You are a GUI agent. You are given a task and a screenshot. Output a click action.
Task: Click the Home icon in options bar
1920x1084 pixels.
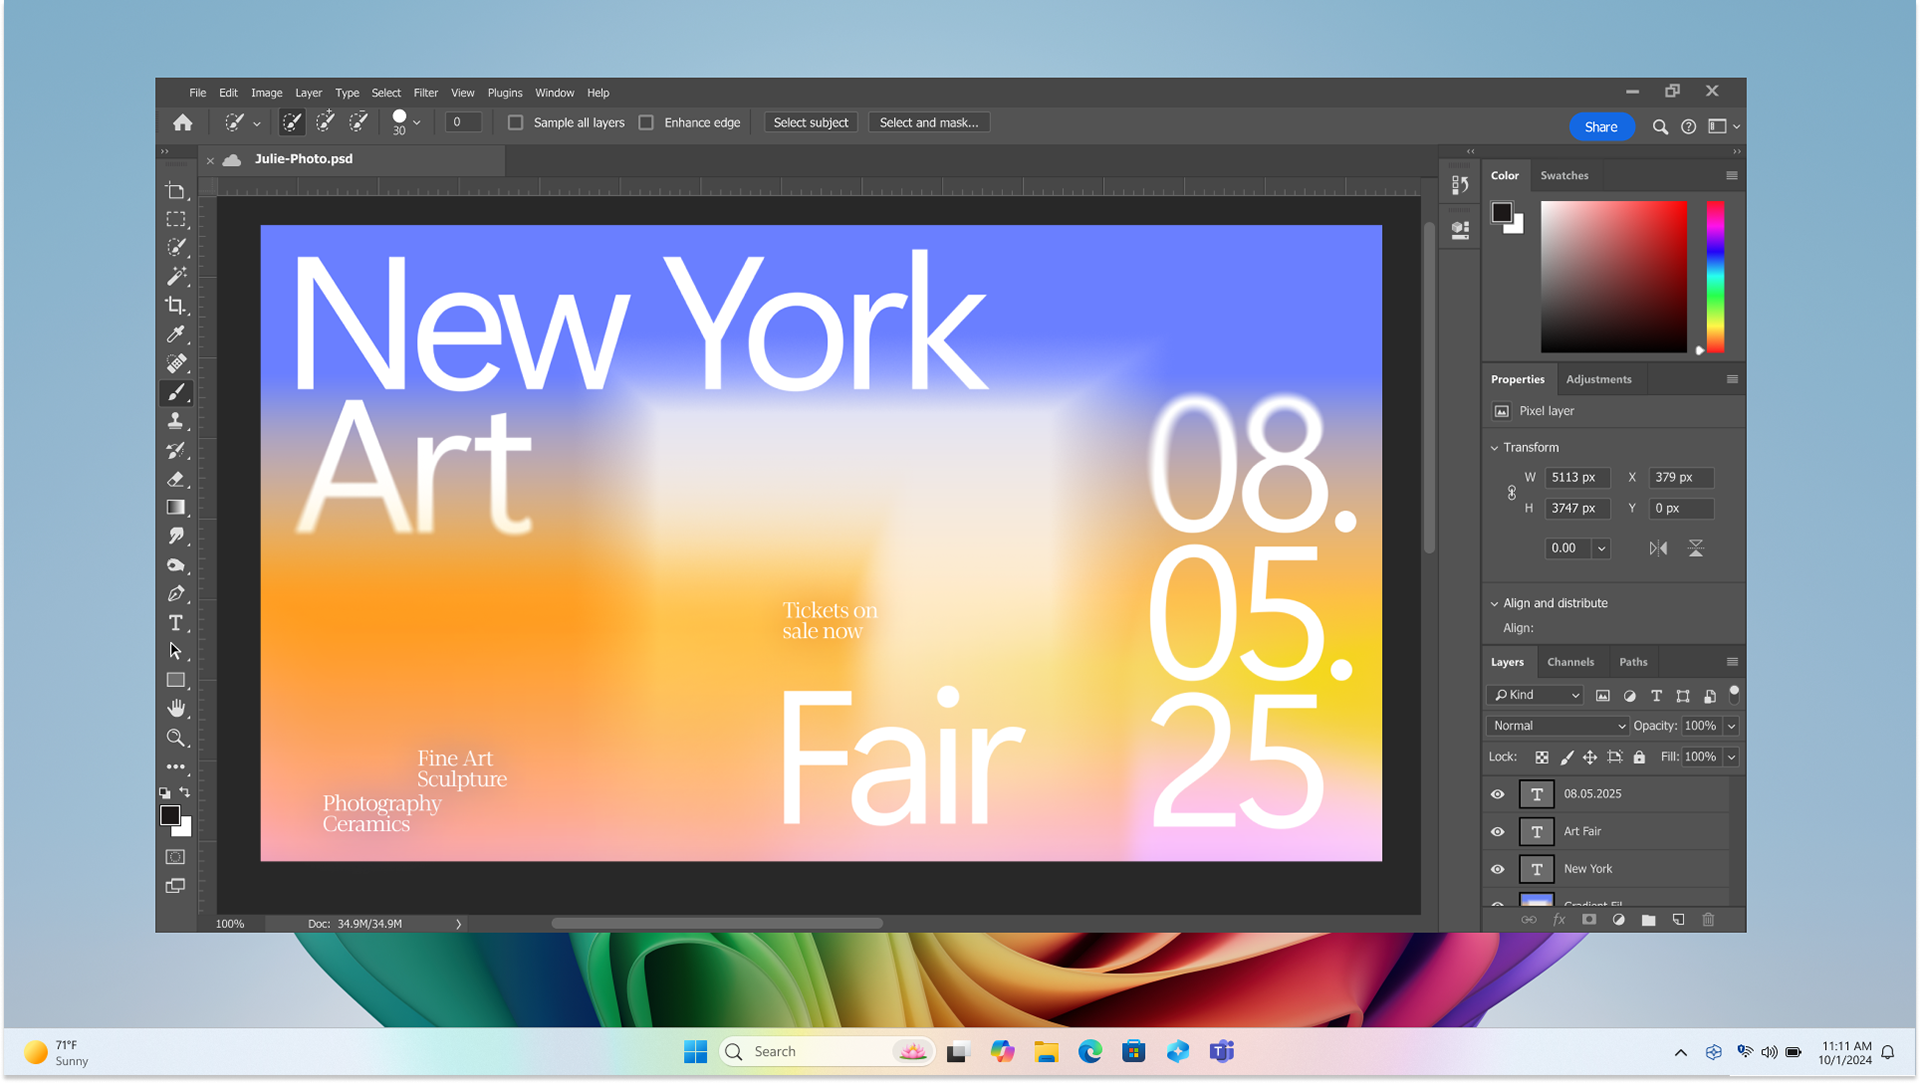coord(182,123)
